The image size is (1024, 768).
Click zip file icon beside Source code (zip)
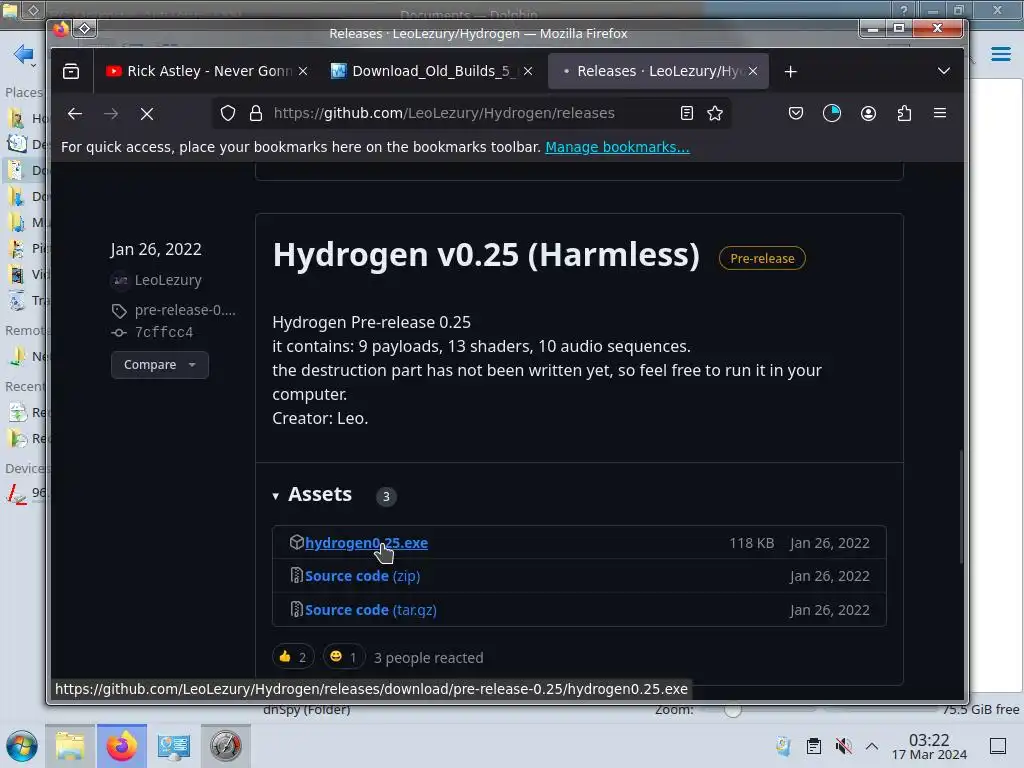[x=296, y=575]
